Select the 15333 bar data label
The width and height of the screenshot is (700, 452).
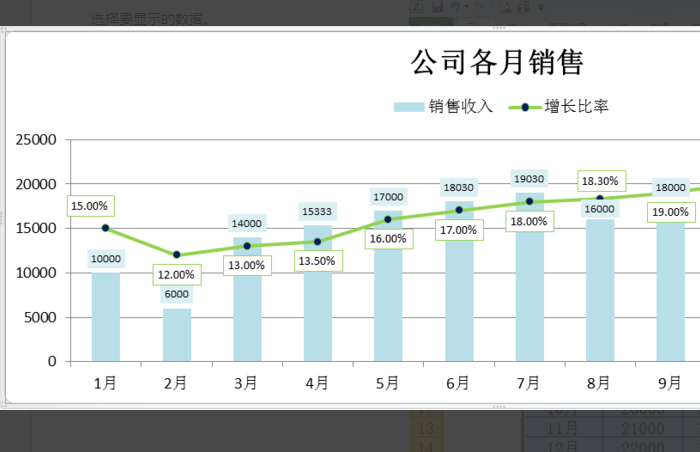coord(317,211)
